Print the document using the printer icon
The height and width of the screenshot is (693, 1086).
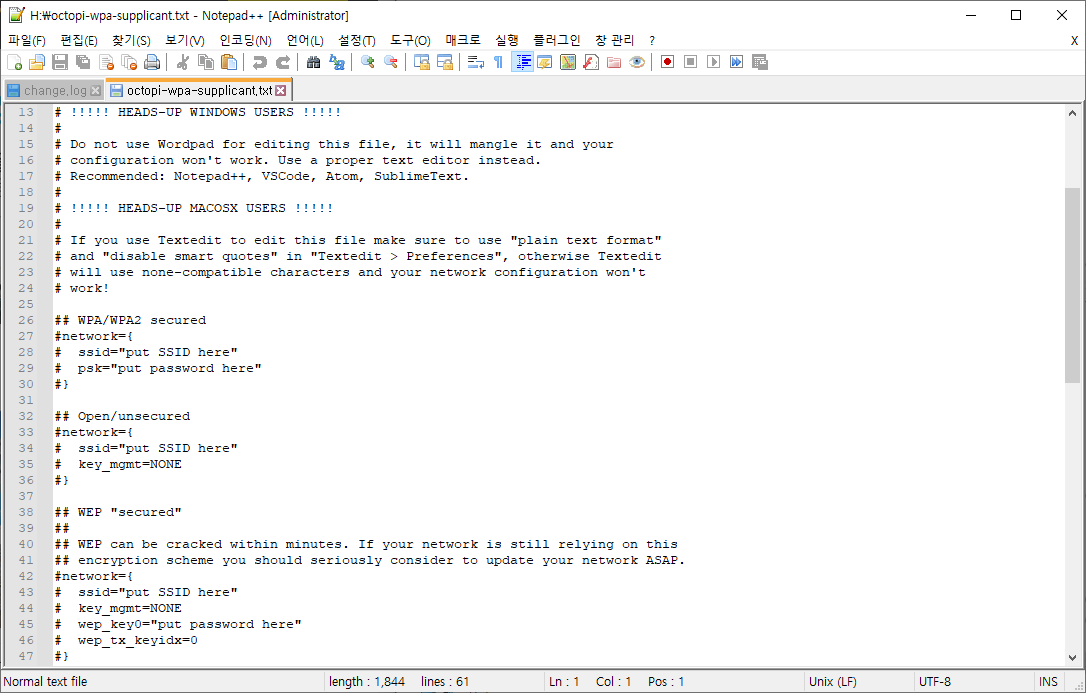coord(152,62)
